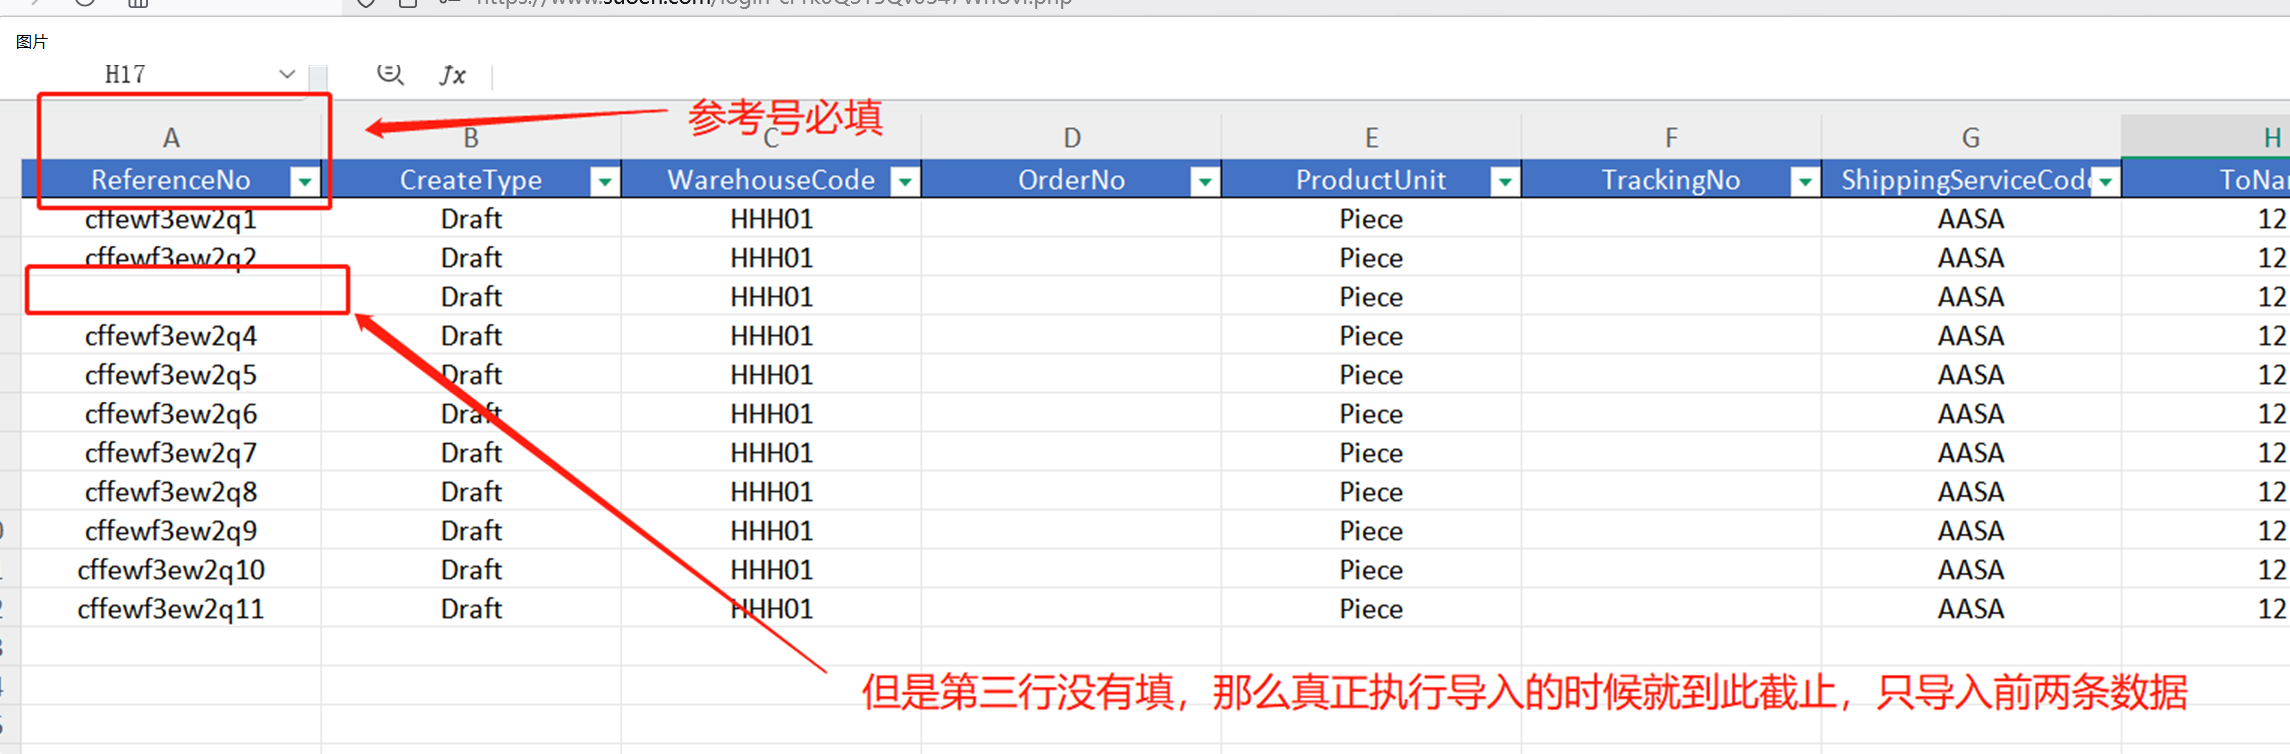Click the ShippingServiceCode header cell
2290x754 pixels.
click(x=1971, y=179)
